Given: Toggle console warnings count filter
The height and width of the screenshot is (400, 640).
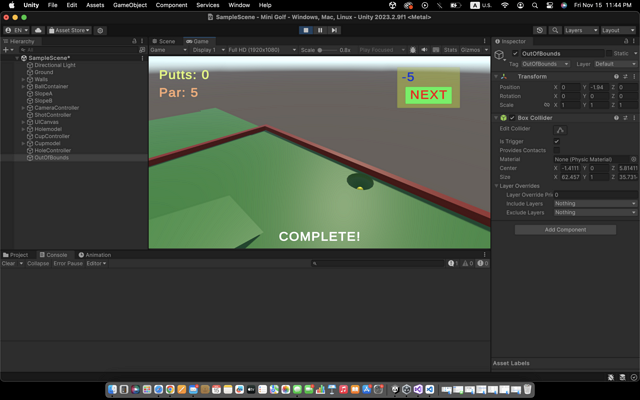Looking at the screenshot, I should point(468,263).
